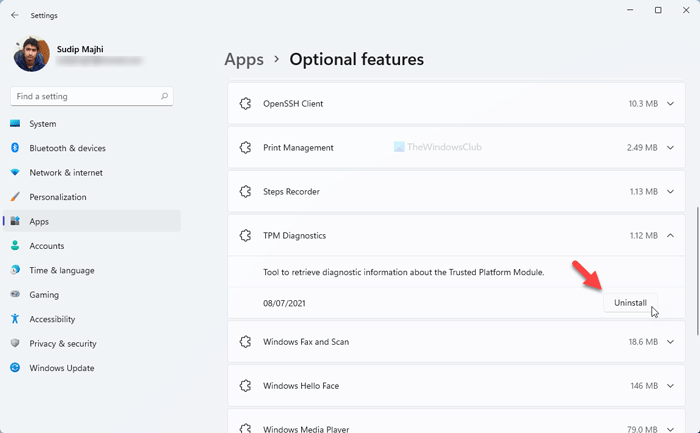Click the Windows Update sync icon

pyautogui.click(x=15, y=367)
